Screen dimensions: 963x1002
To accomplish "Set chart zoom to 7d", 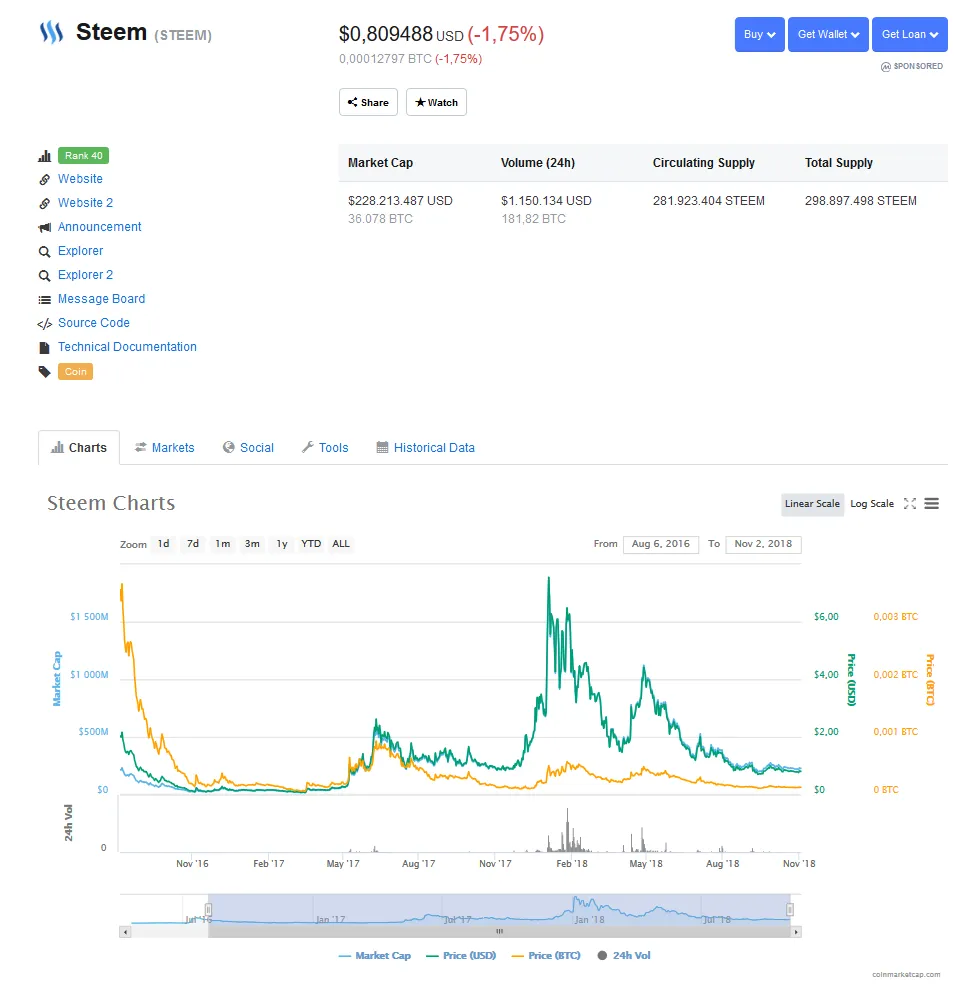I will pyautogui.click(x=193, y=544).
